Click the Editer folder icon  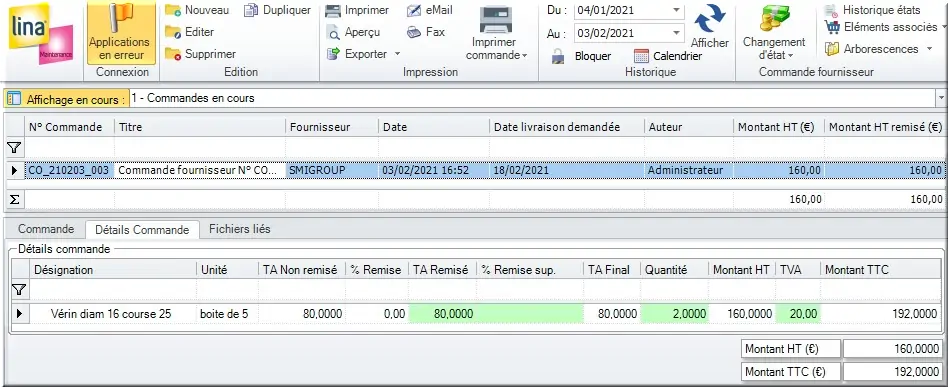tap(173, 32)
